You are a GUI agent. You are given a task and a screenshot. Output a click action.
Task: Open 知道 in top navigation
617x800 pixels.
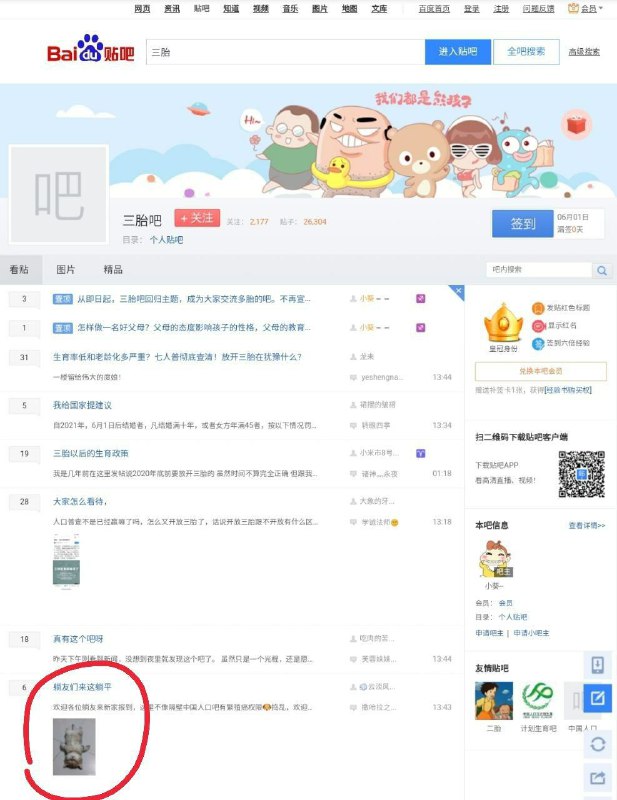point(231,8)
